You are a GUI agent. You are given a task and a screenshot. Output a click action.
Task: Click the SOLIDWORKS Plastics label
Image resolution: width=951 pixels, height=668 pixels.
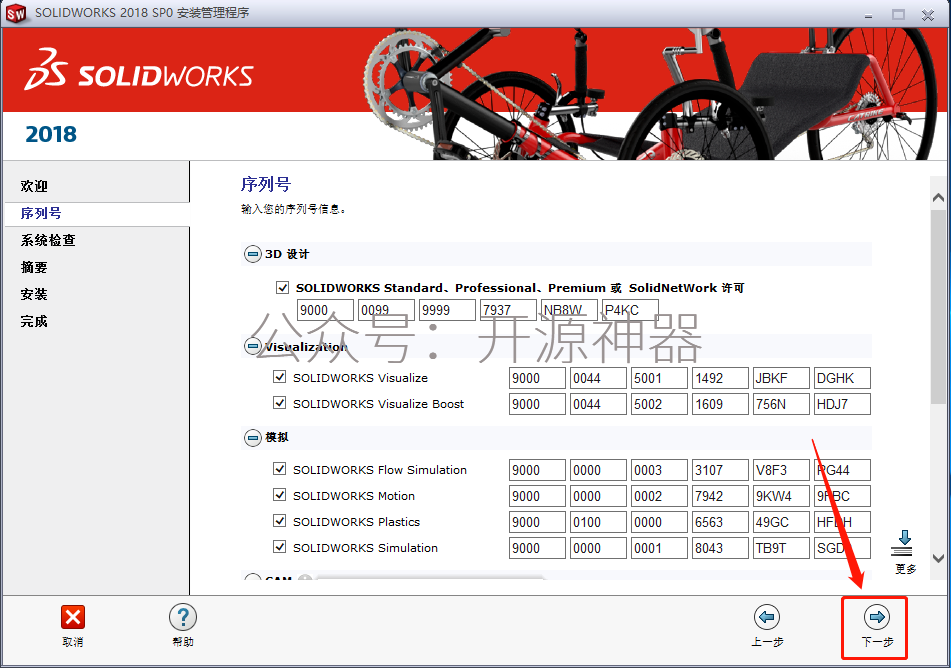[x=356, y=522]
